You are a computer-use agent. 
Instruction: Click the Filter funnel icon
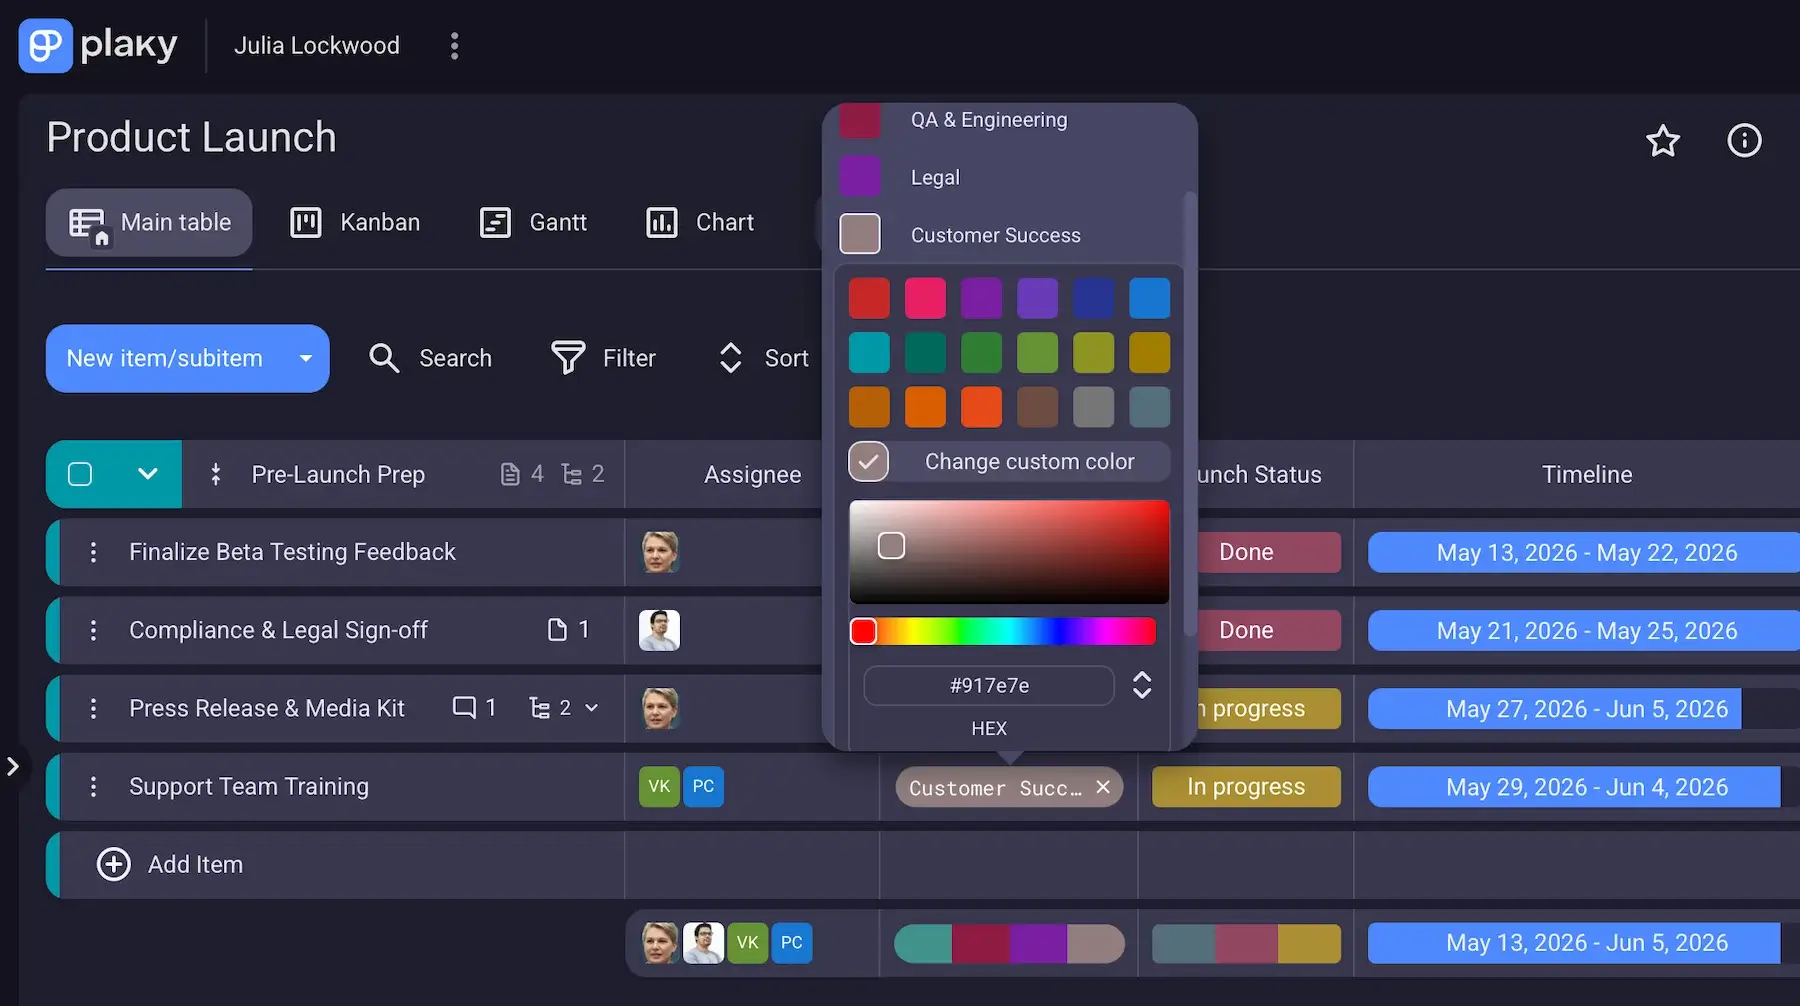click(568, 358)
